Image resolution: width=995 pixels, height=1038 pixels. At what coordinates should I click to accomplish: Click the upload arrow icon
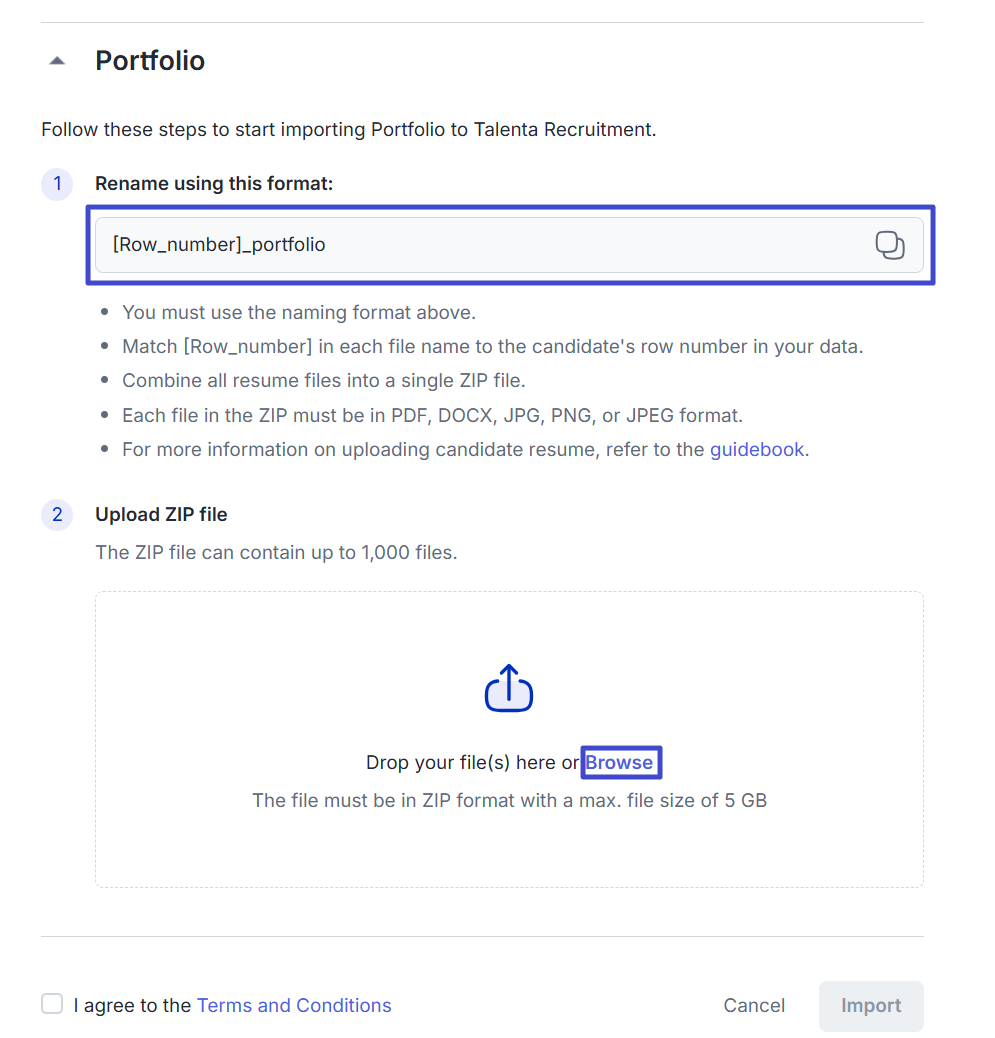(x=509, y=688)
